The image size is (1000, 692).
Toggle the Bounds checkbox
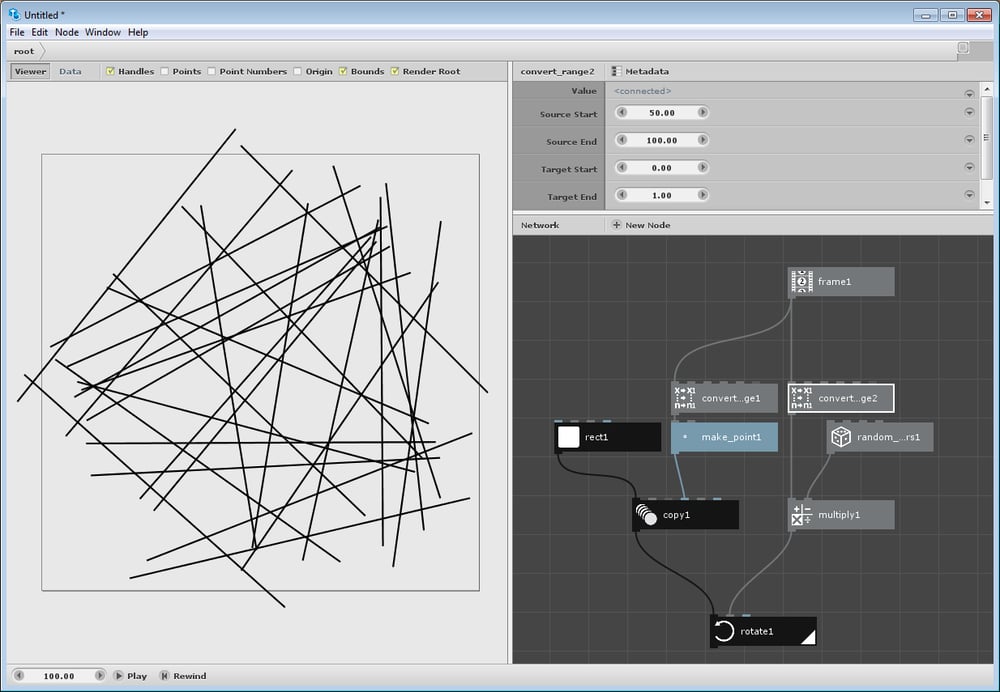click(343, 71)
